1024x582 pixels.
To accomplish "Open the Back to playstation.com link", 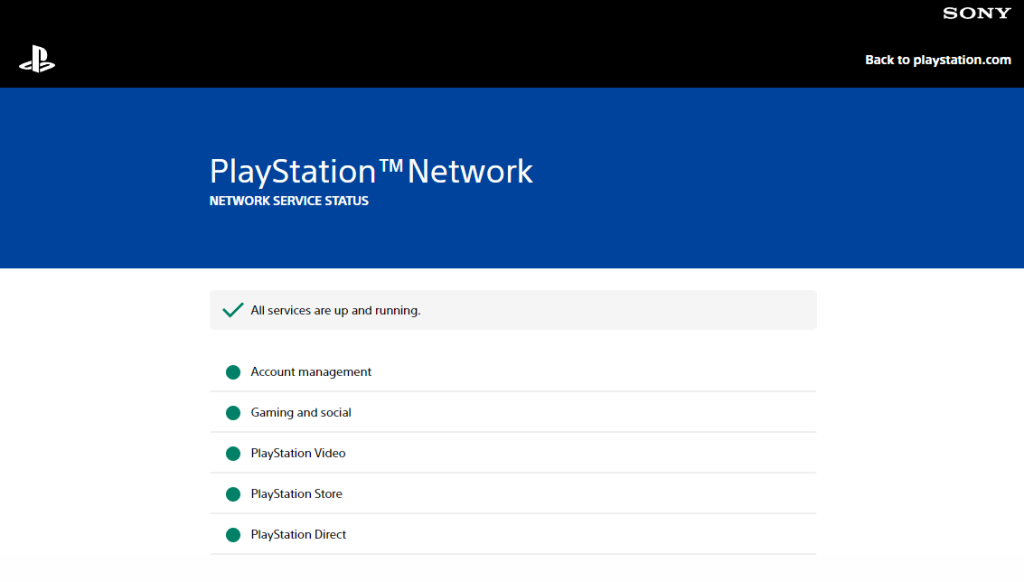I will (x=938, y=60).
